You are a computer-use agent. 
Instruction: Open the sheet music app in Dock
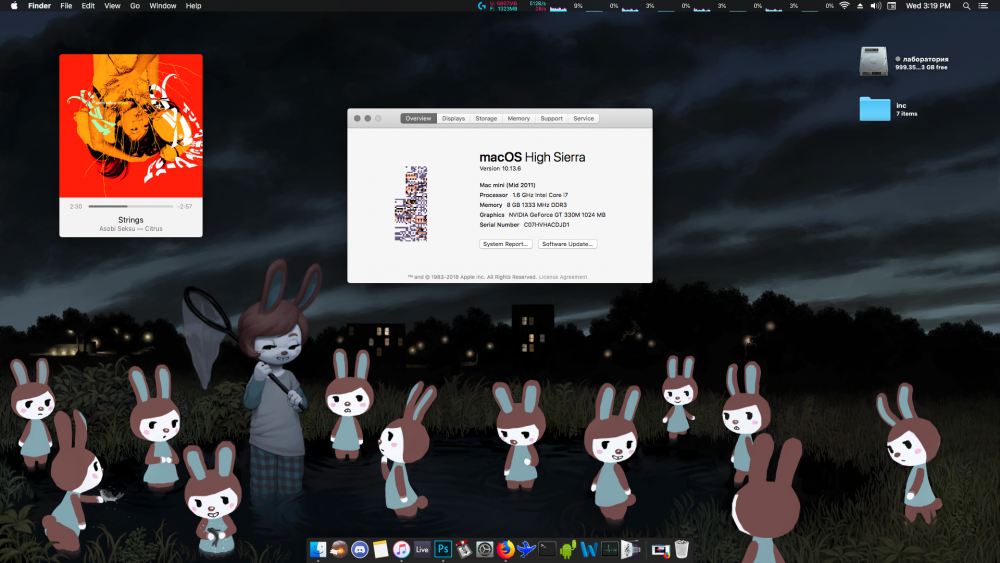point(630,549)
